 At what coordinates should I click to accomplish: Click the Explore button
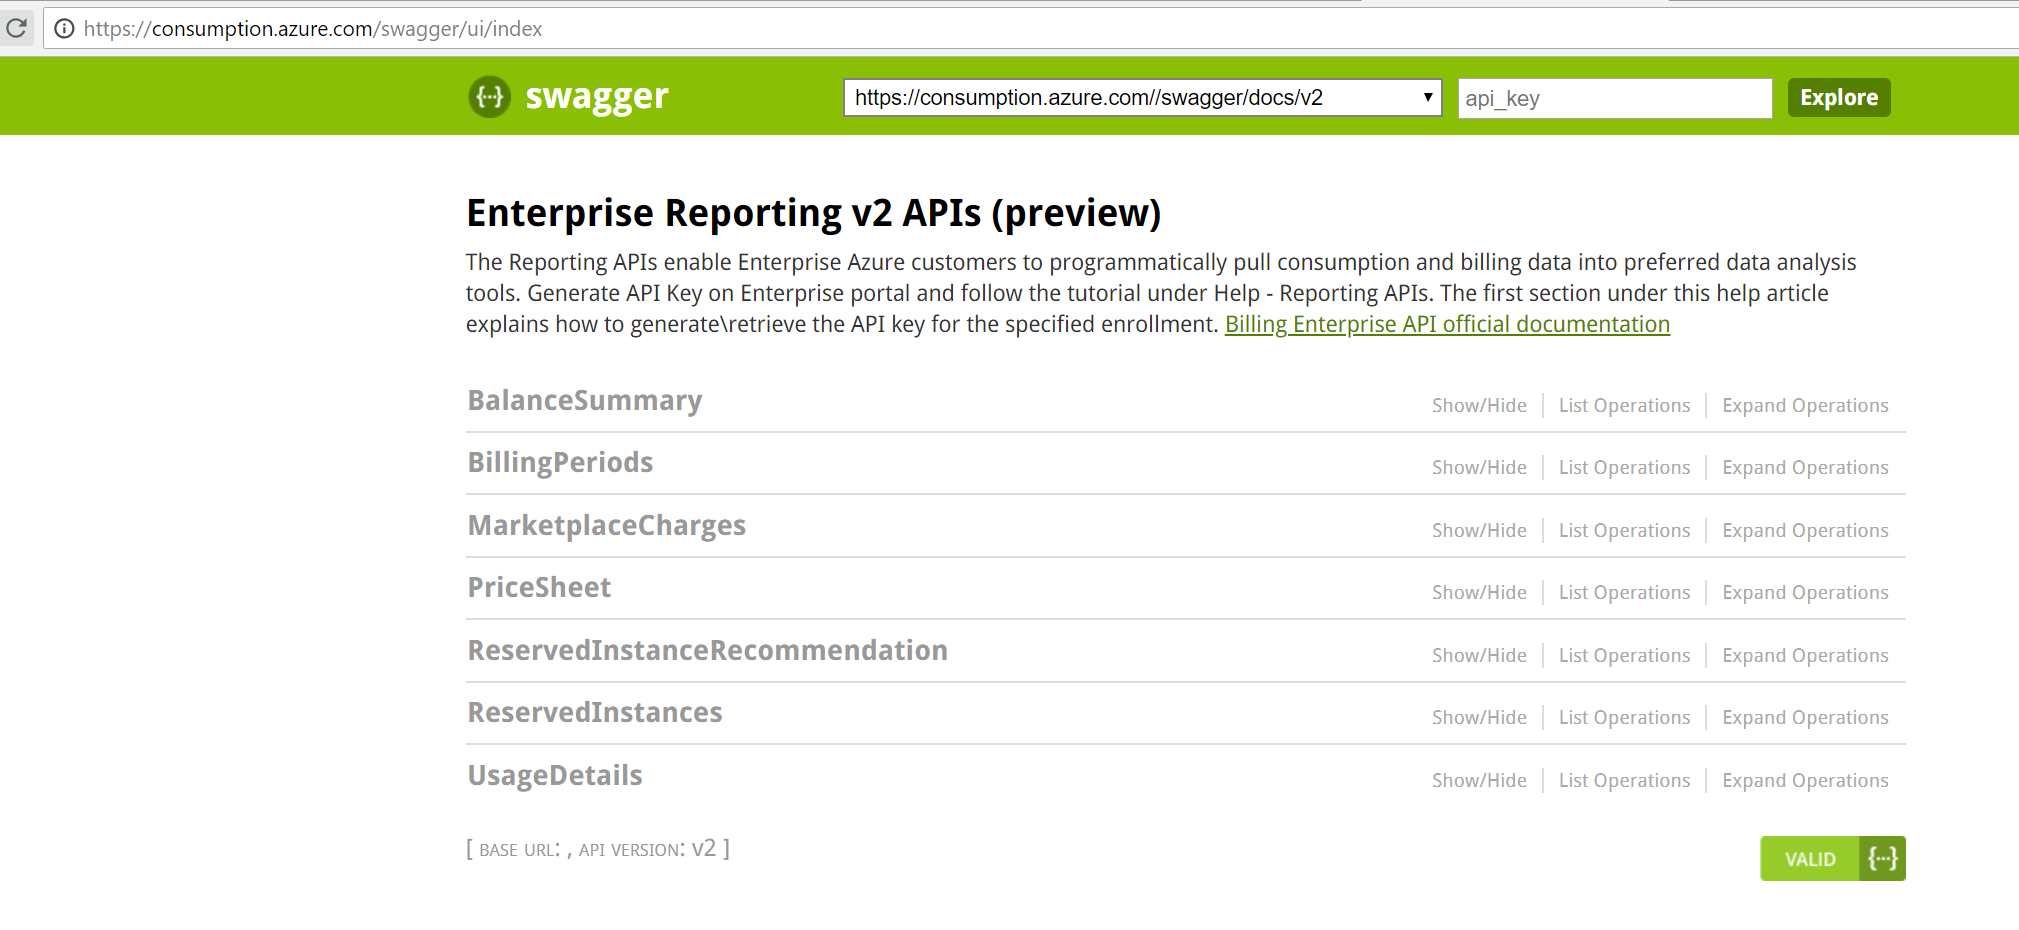pos(1839,98)
